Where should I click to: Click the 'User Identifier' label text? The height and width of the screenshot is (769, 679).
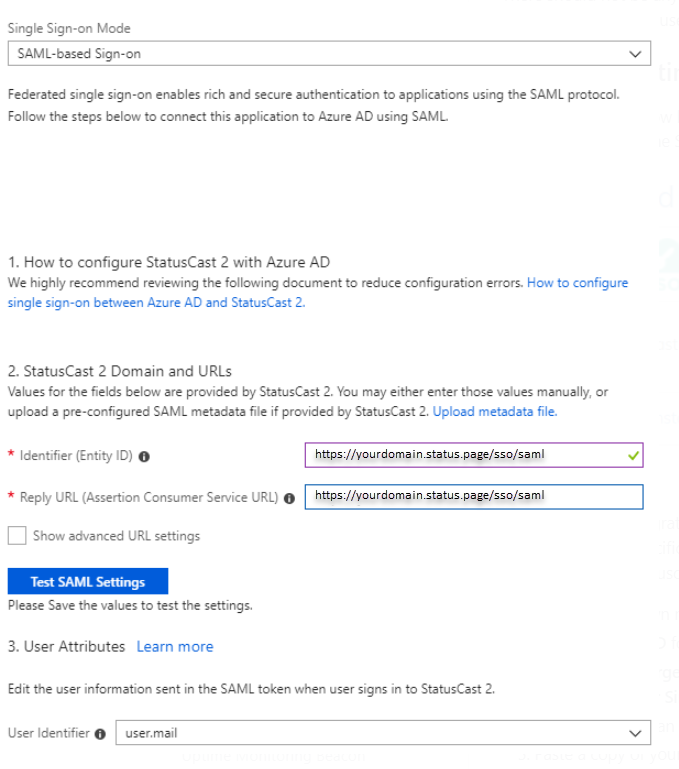(x=49, y=733)
